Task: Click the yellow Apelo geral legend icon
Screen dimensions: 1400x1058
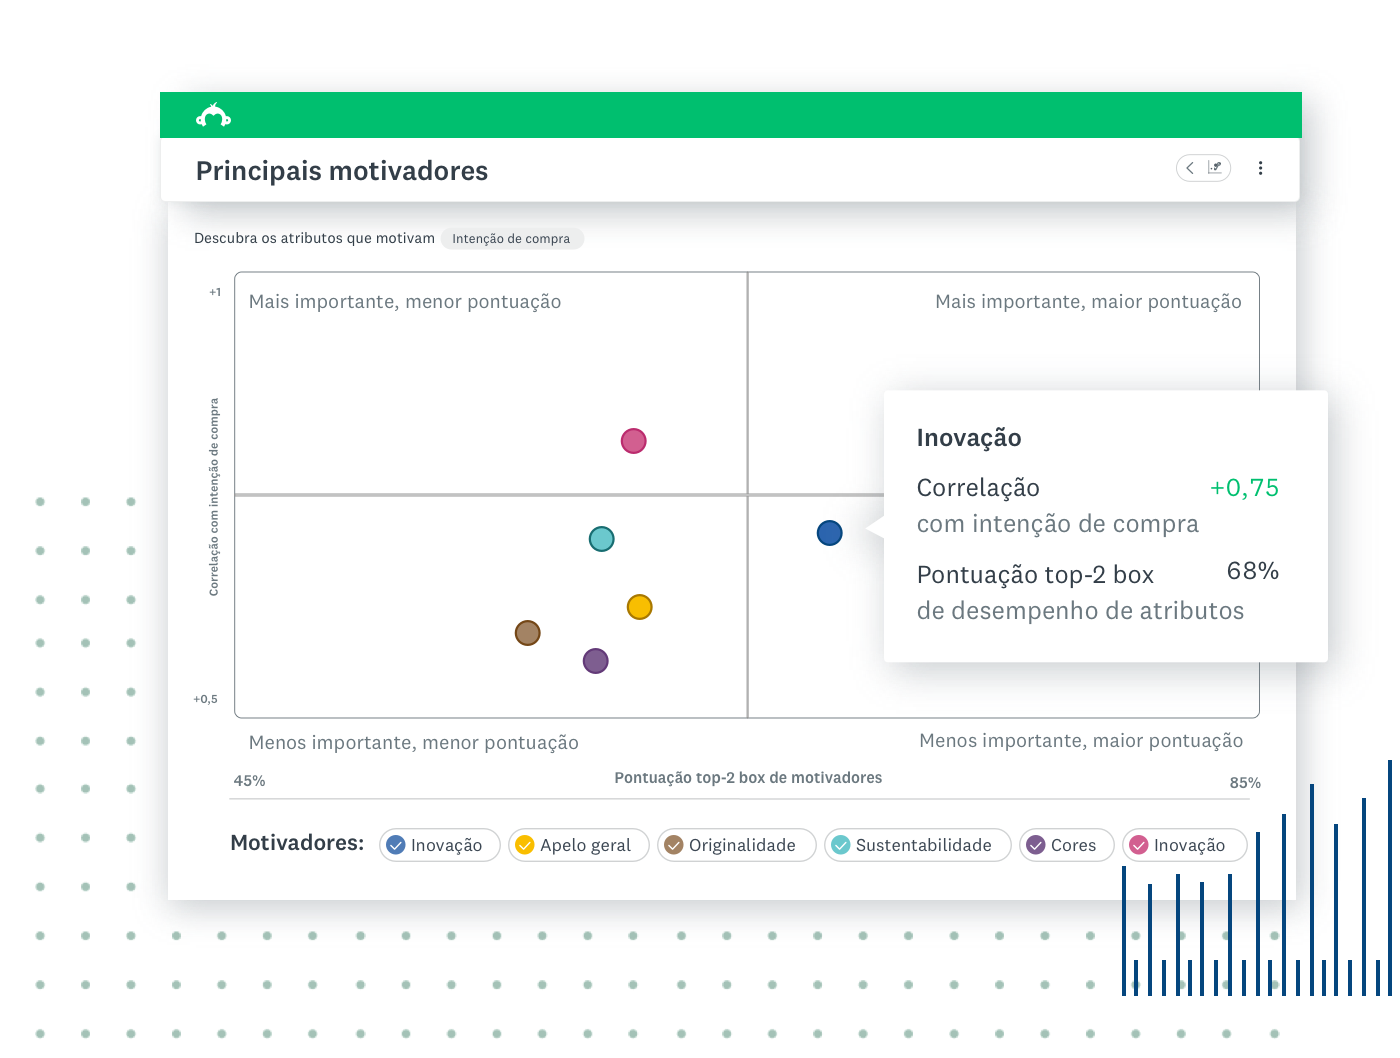Action: pos(524,845)
